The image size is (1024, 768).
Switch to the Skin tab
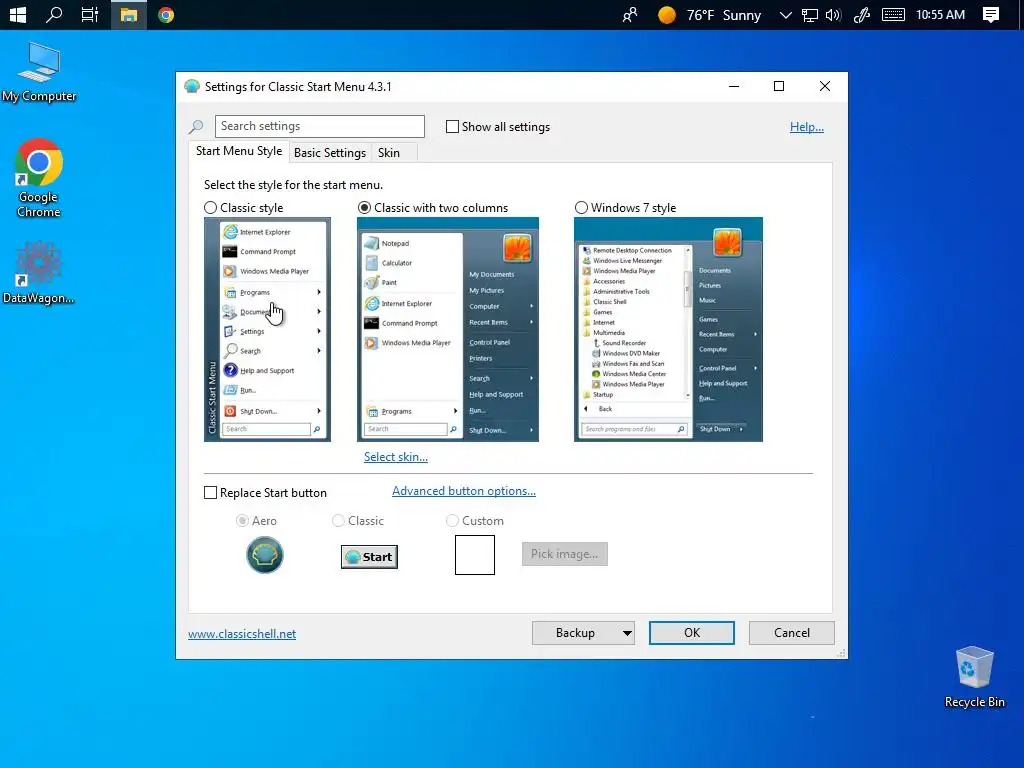click(389, 153)
